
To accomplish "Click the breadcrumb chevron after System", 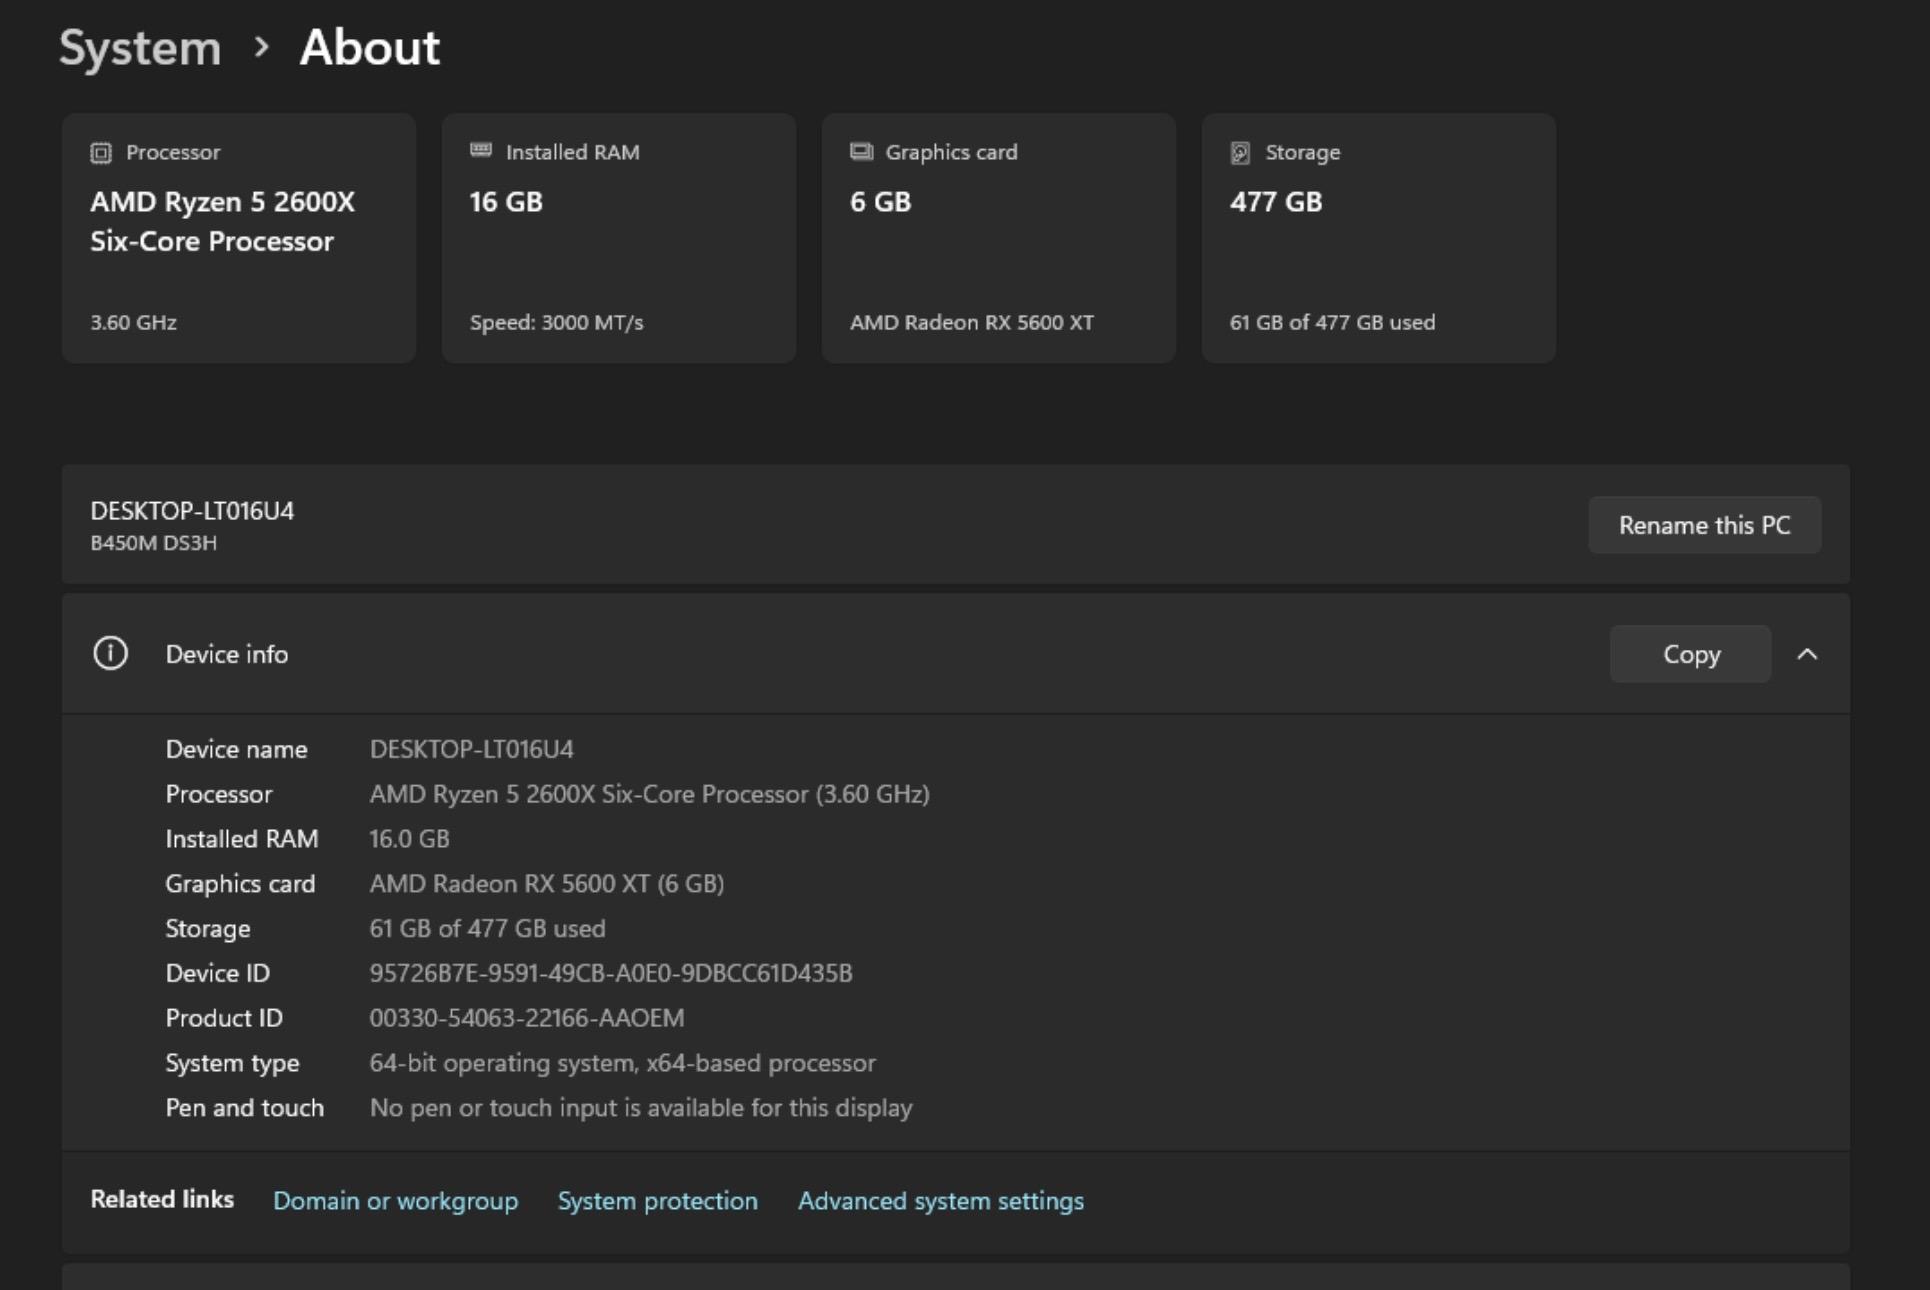I will [261, 47].
